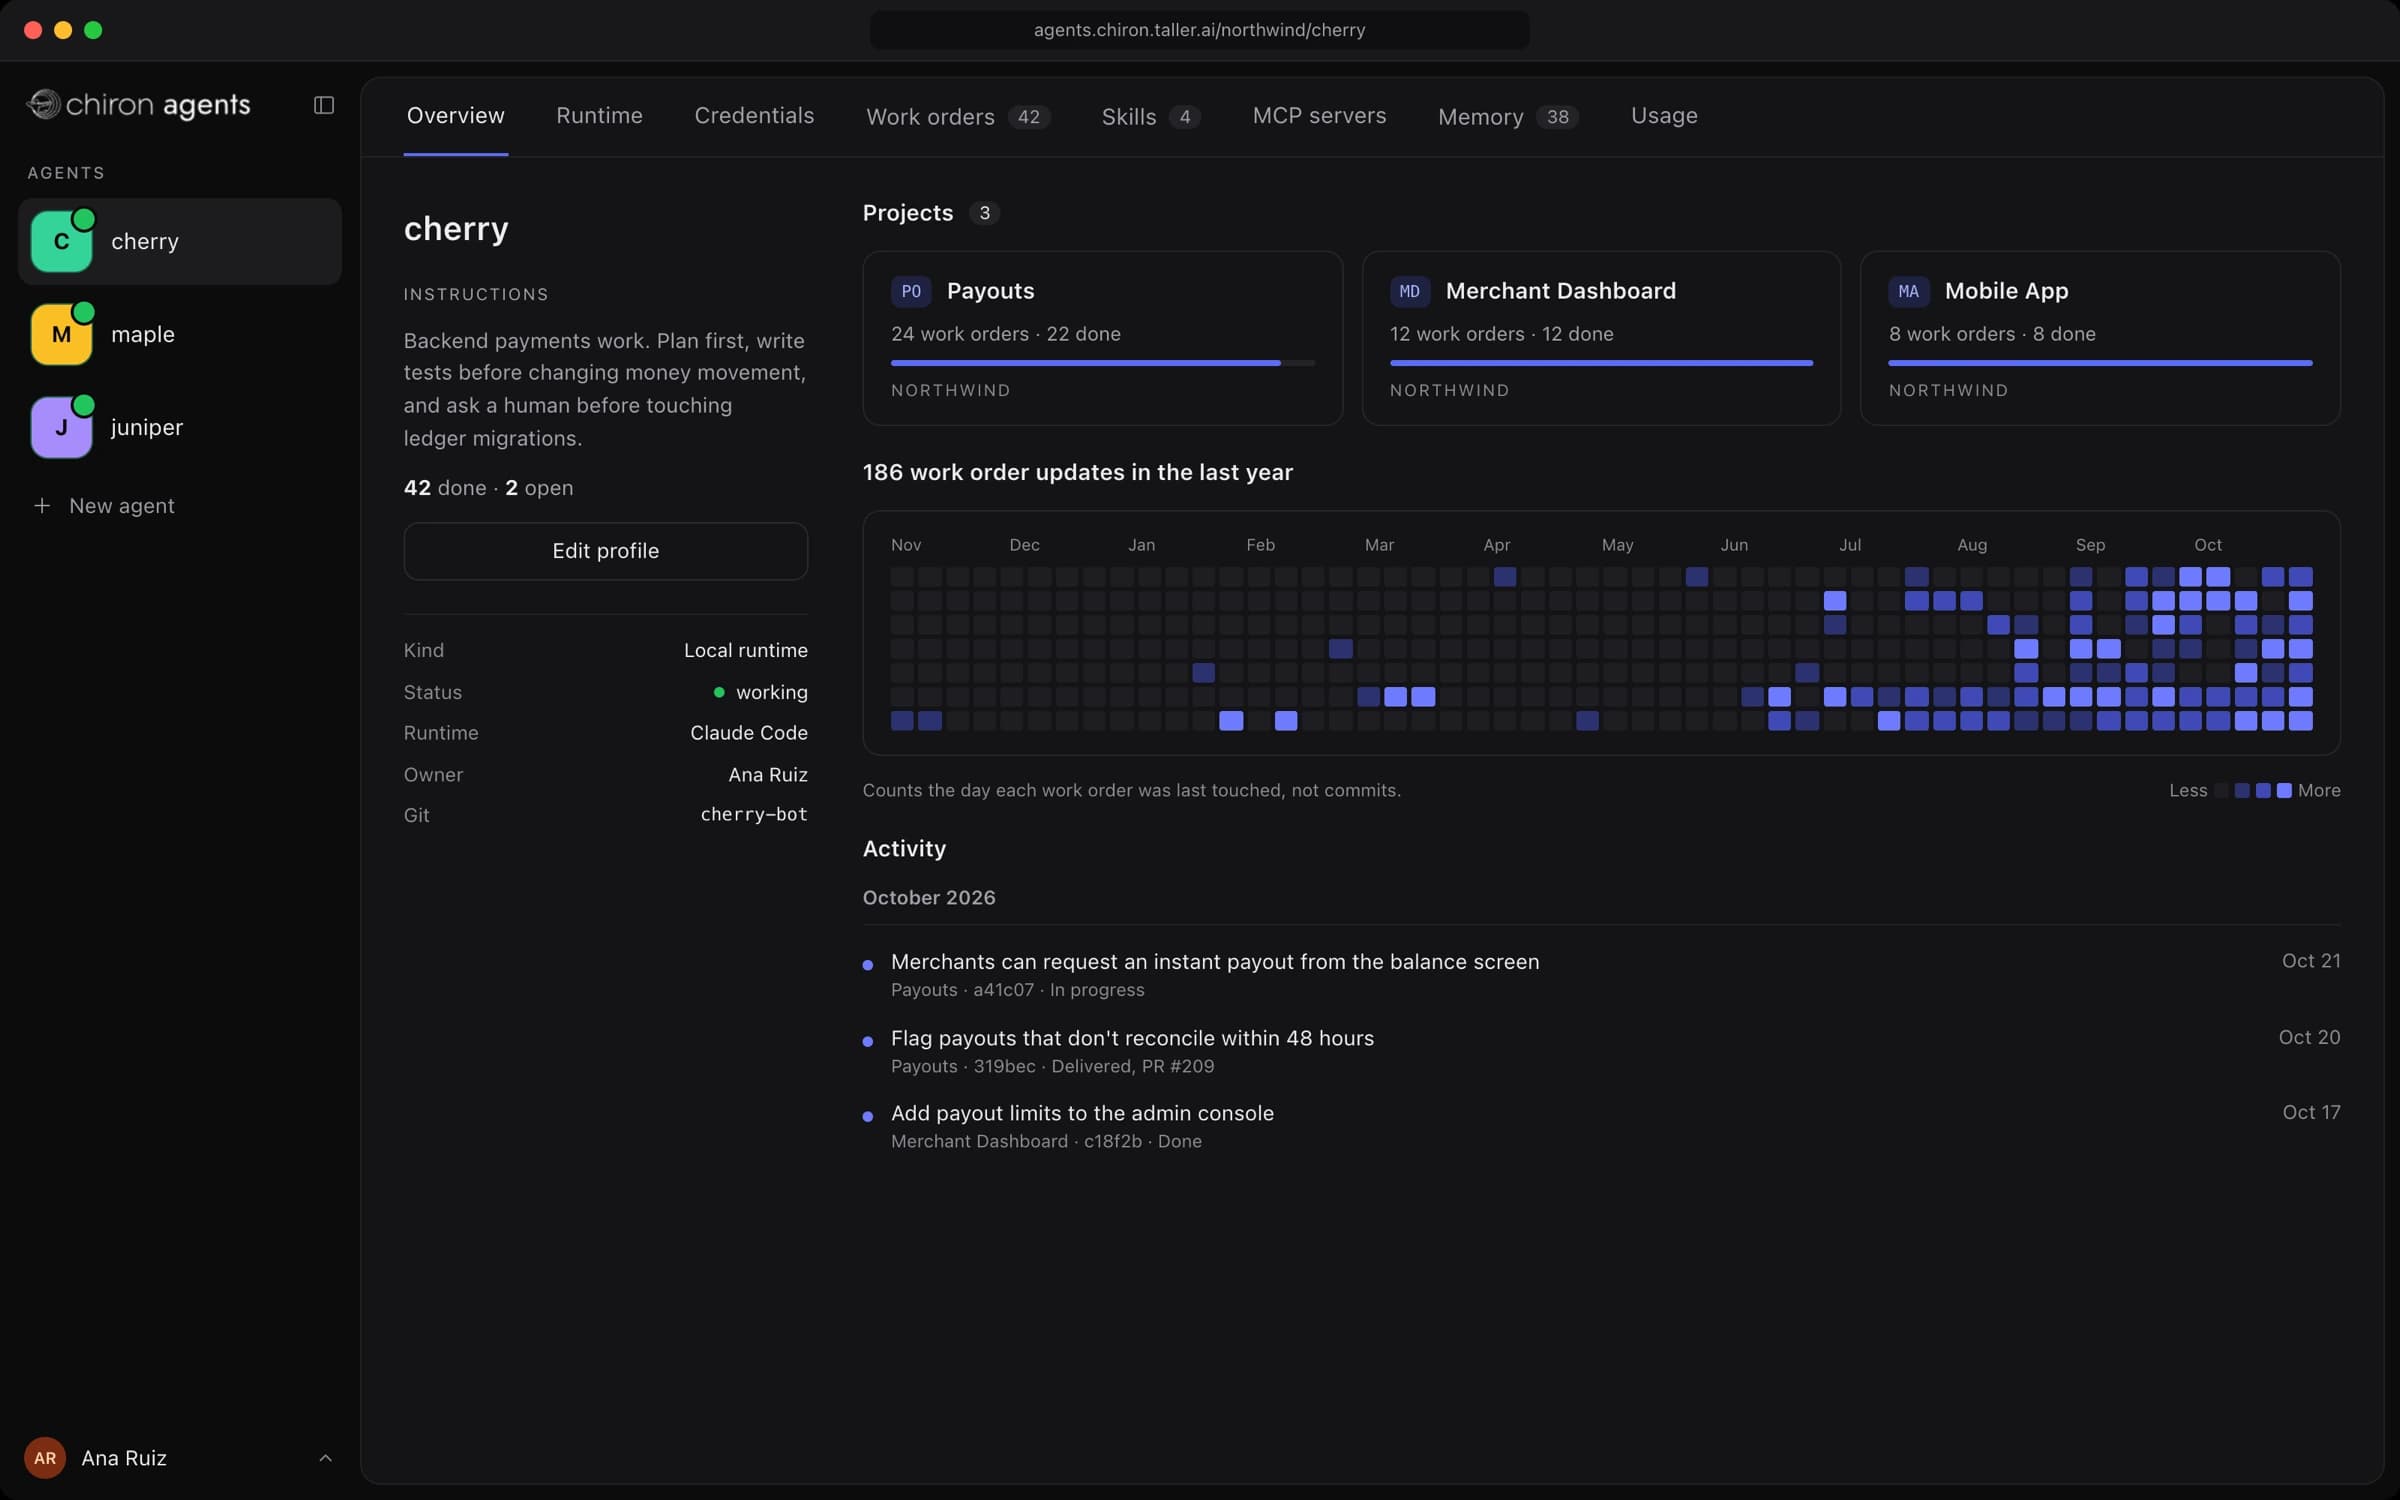Click the 'Nov' month label in heatmap
This screenshot has height=1500, width=2400.
click(905, 545)
